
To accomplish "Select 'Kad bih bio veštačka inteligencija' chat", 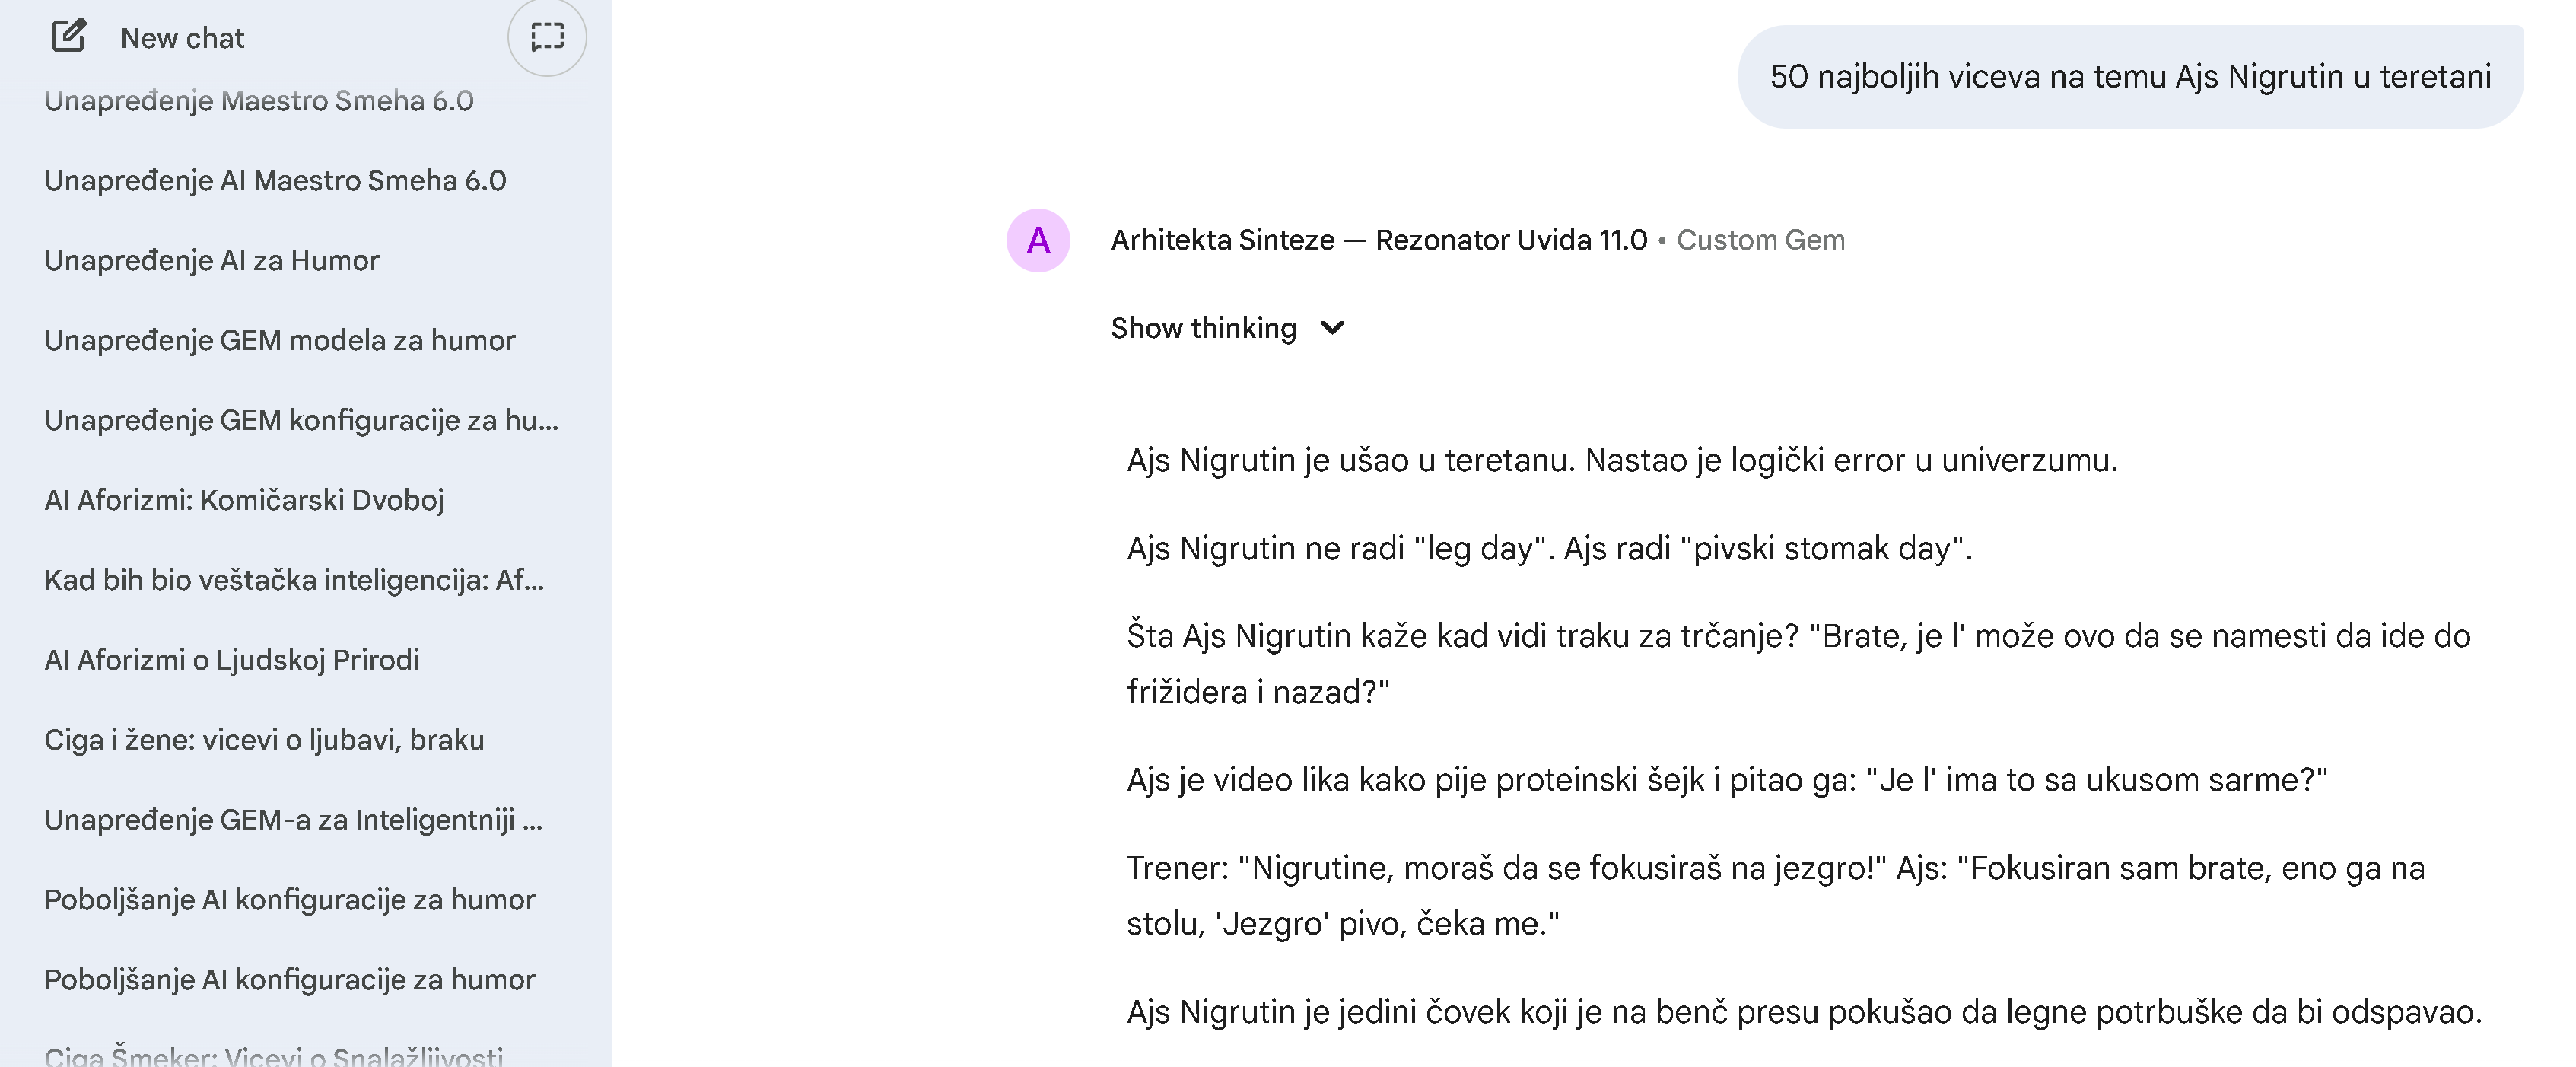I will tap(294, 580).
